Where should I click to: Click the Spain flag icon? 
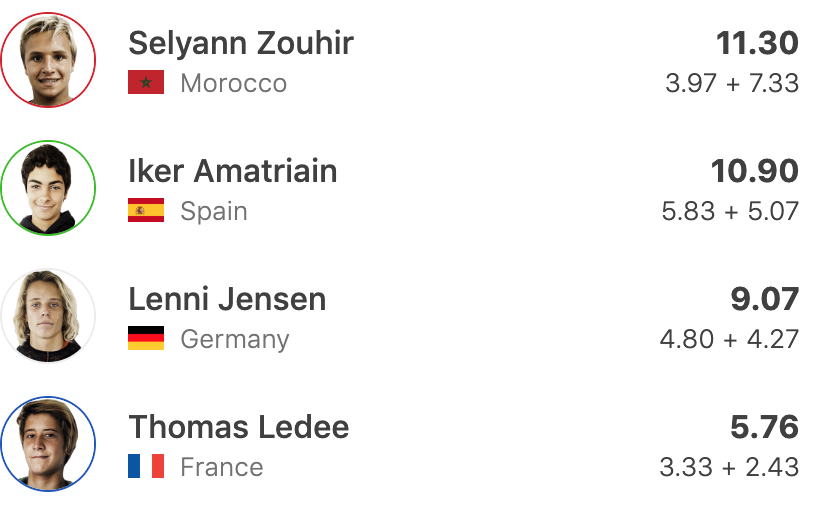click(x=146, y=211)
